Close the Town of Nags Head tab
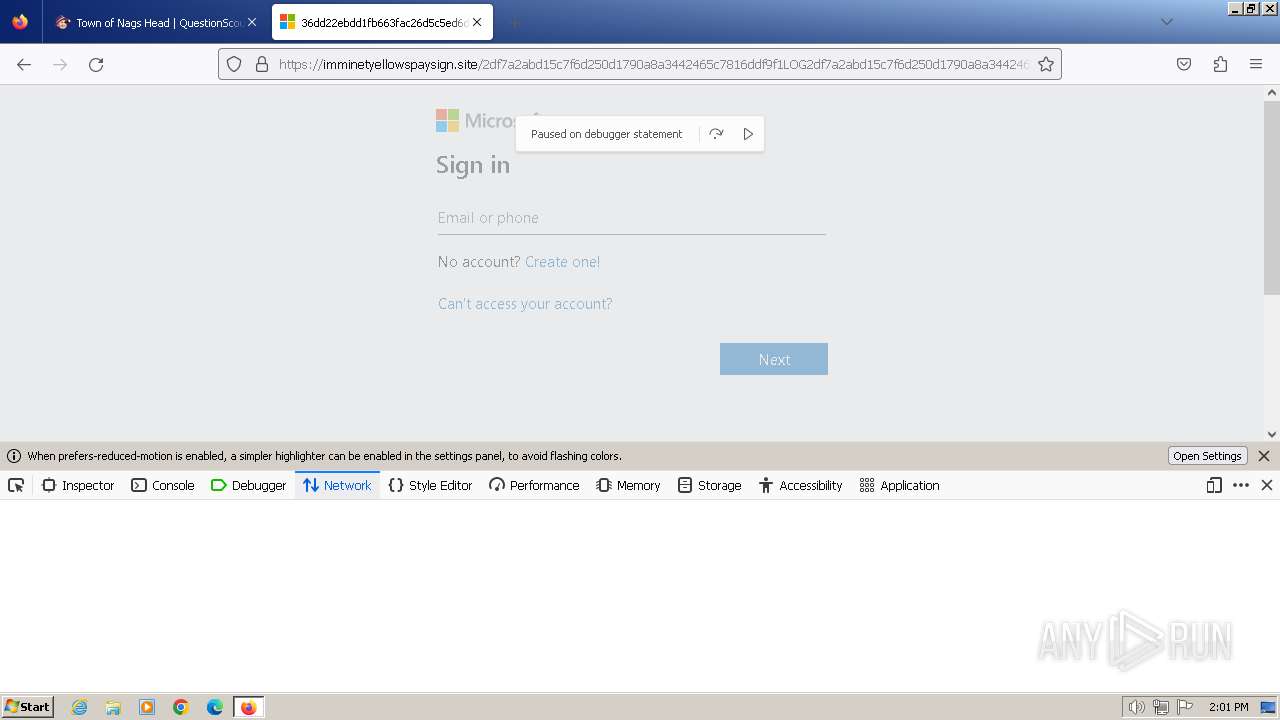This screenshot has width=1280, height=720. 252,22
